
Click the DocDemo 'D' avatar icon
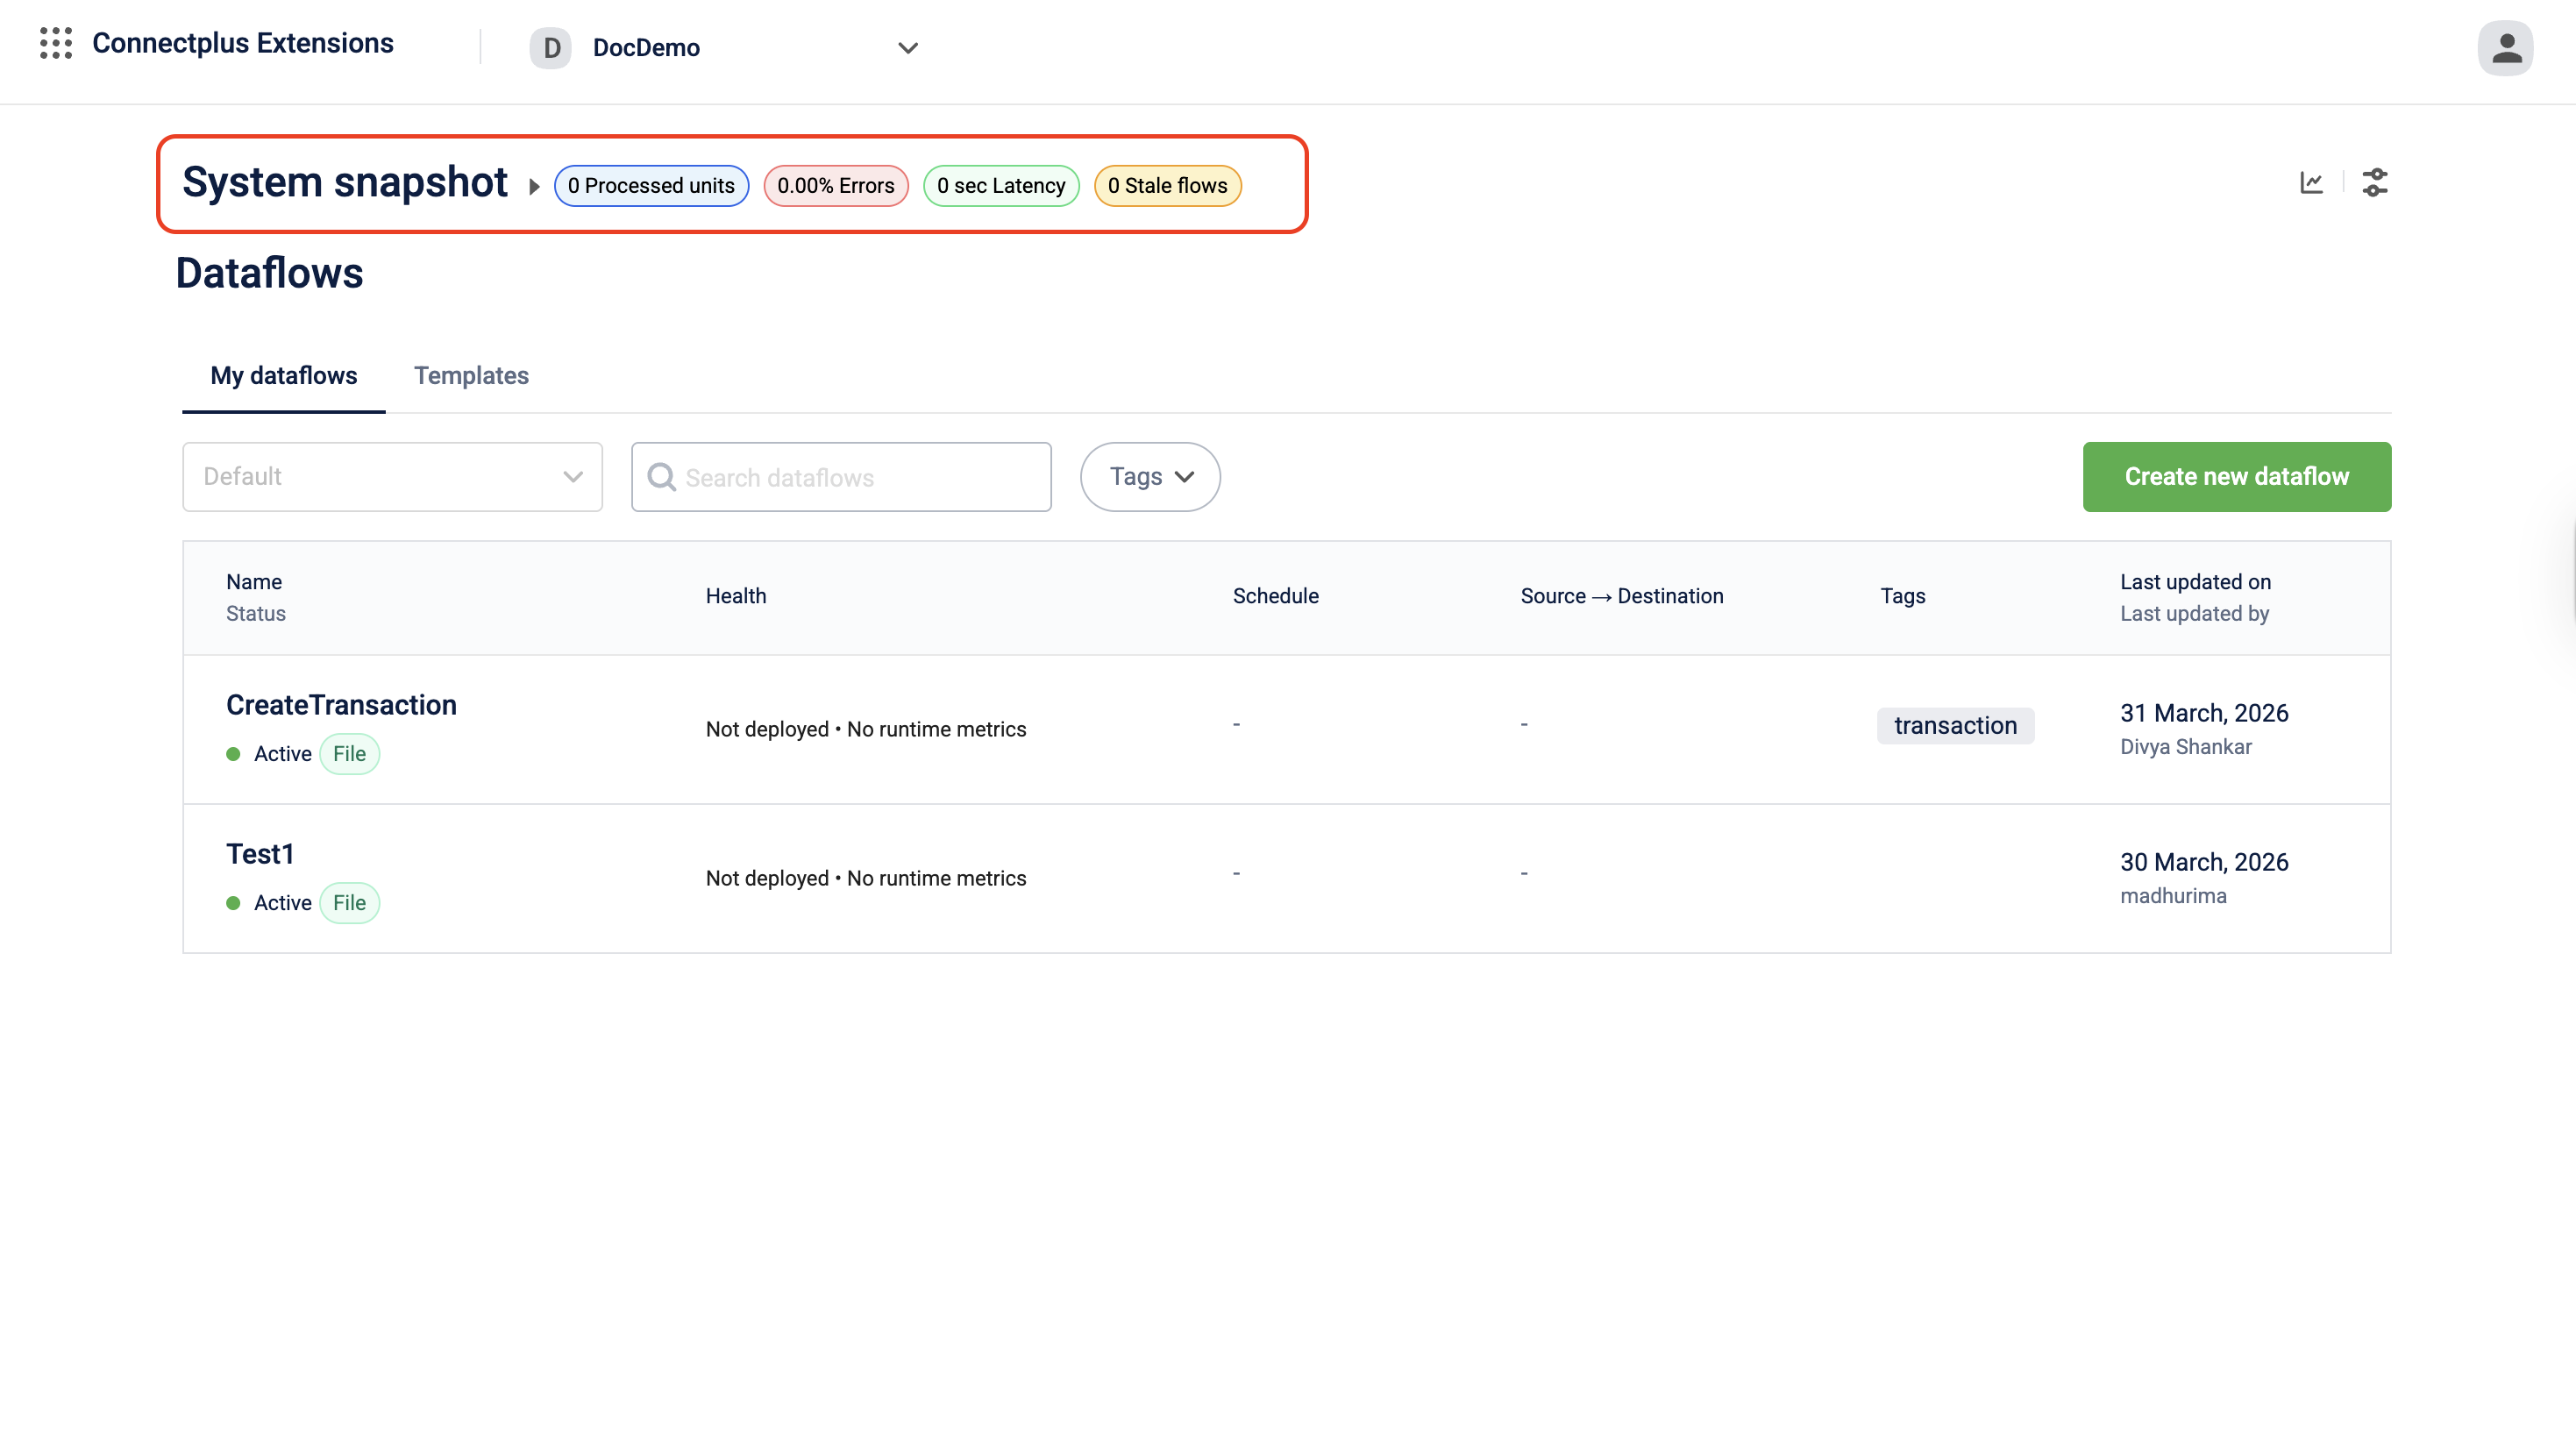[551, 48]
